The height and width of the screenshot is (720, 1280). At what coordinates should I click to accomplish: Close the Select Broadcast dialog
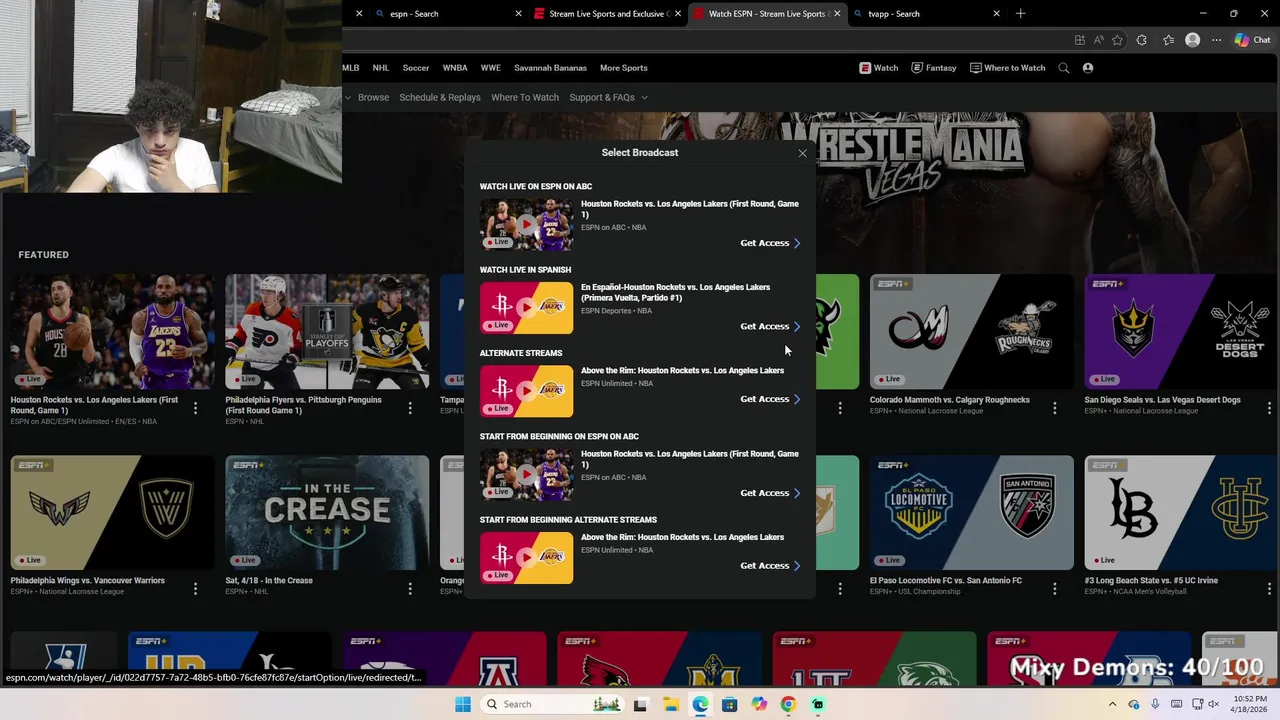click(802, 153)
